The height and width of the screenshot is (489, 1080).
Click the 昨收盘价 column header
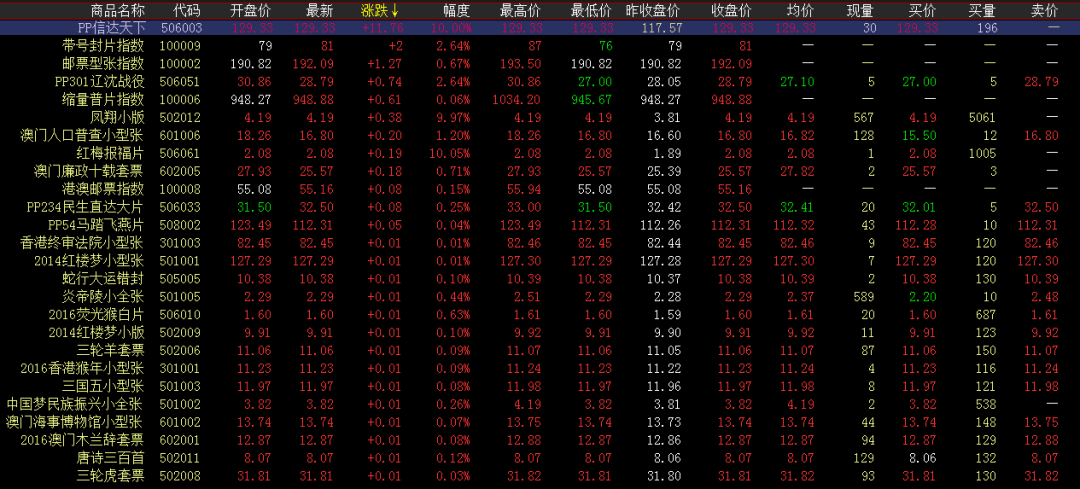(653, 10)
